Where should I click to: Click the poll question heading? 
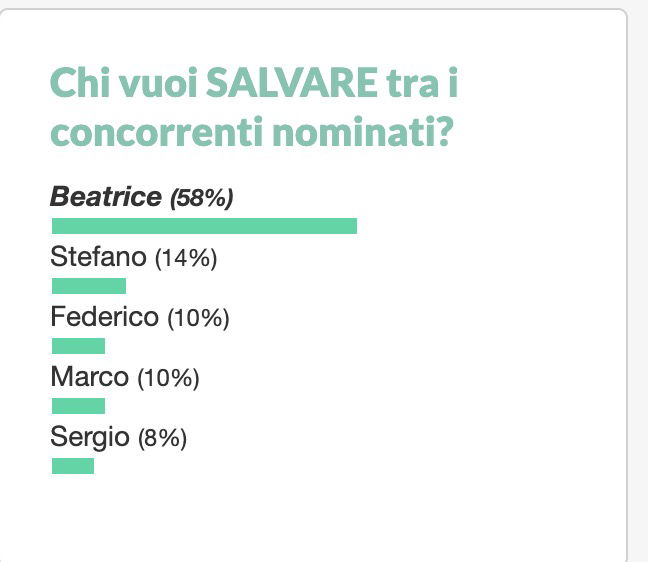[254, 107]
